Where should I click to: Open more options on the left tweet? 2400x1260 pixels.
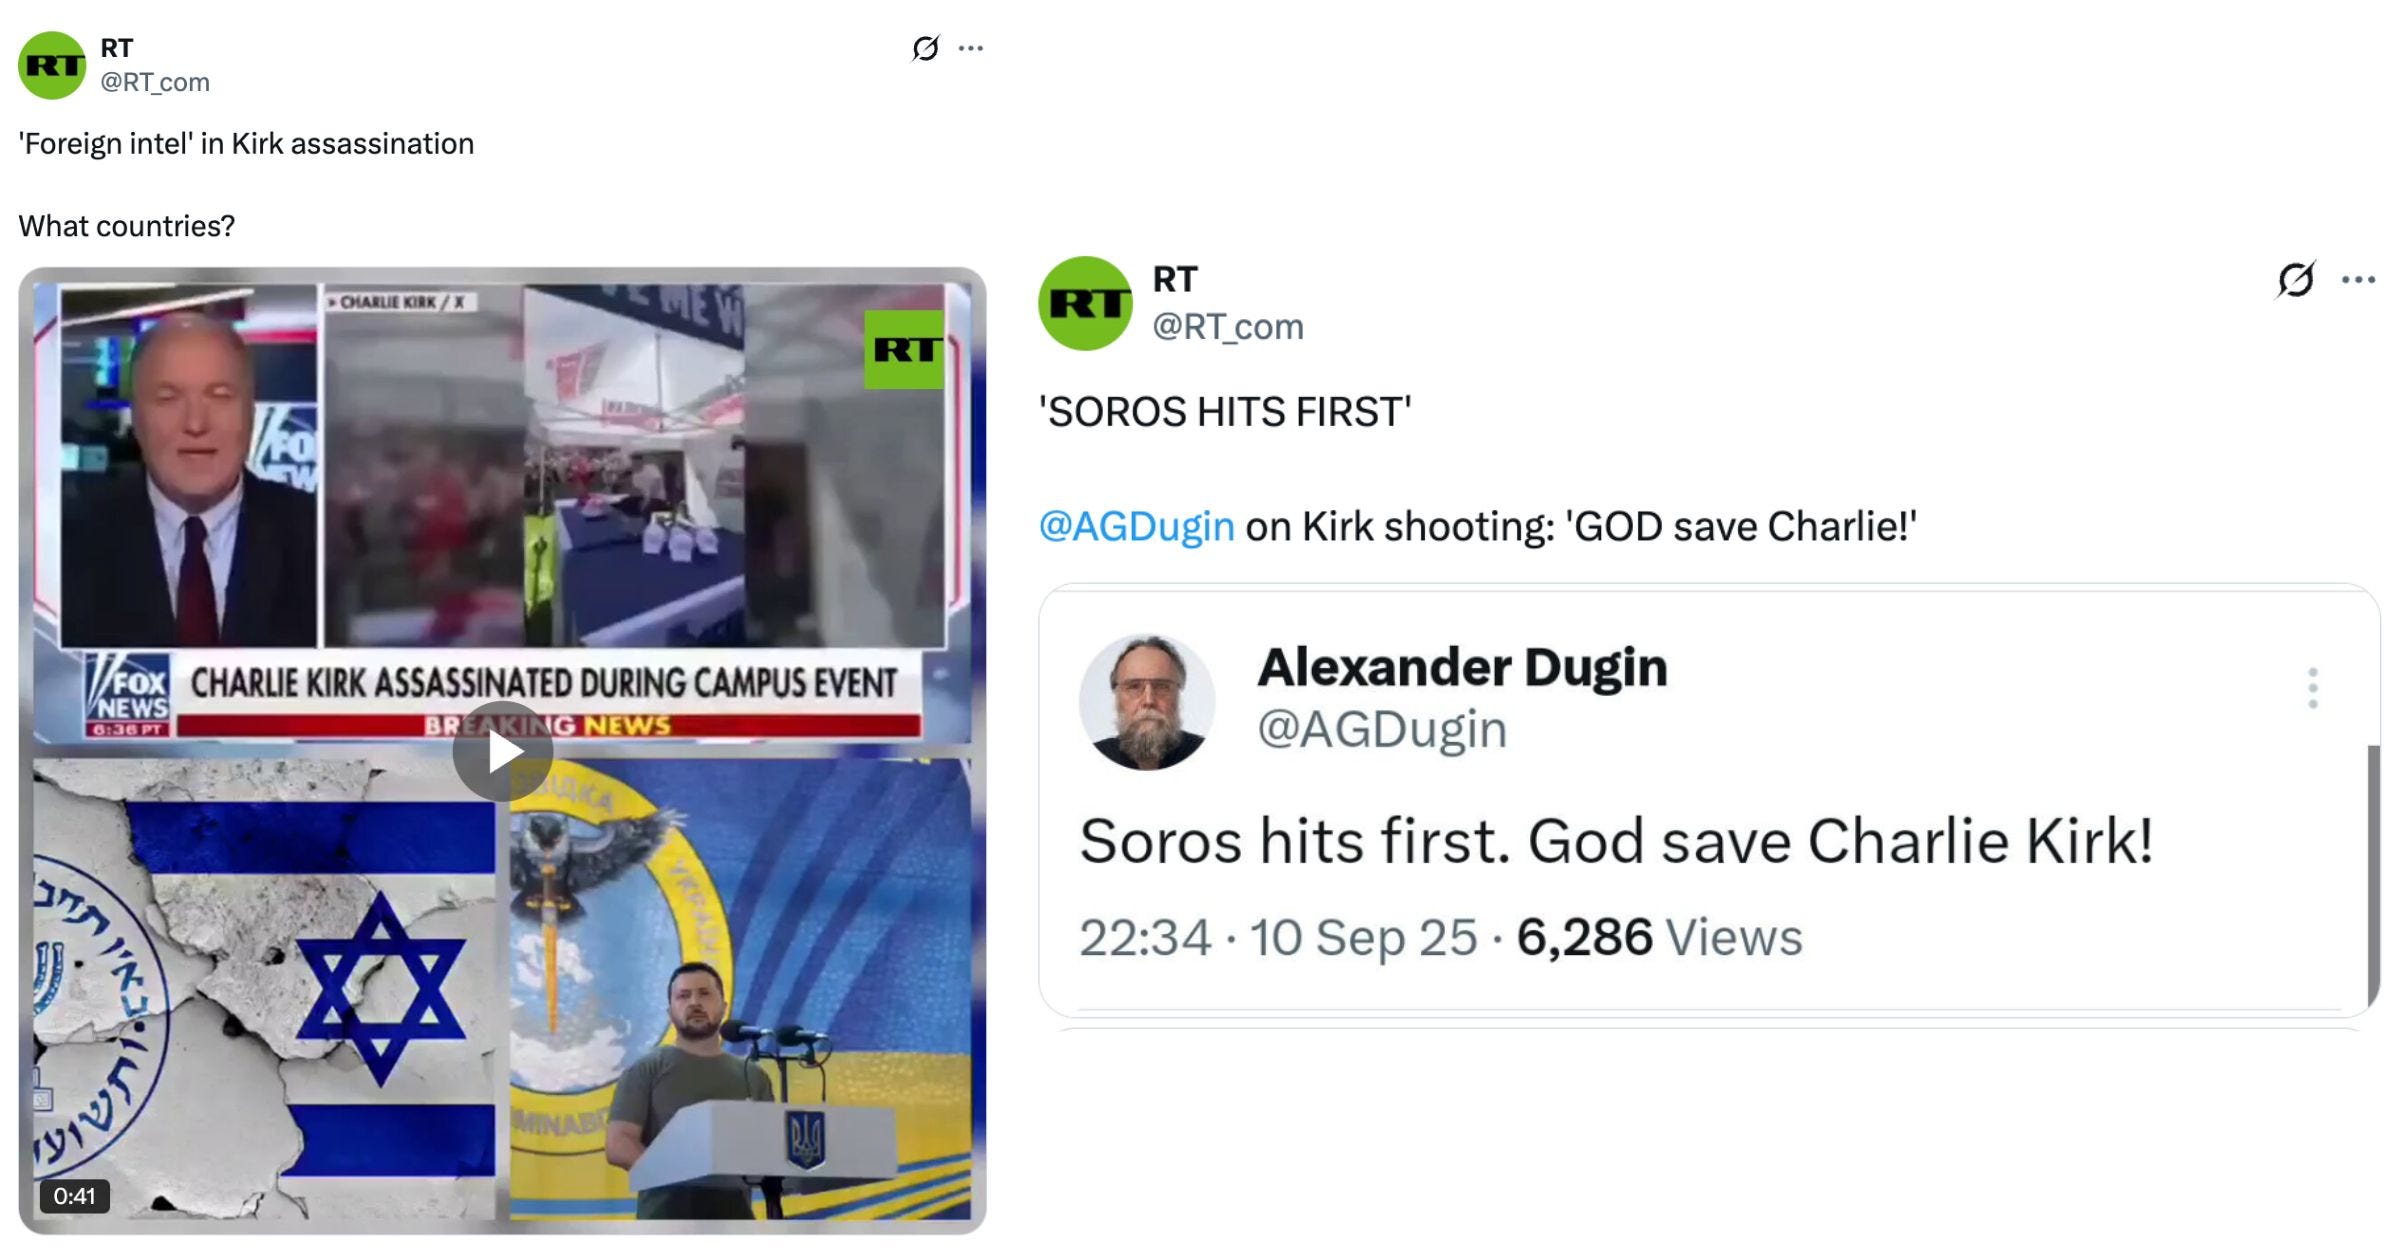click(971, 48)
